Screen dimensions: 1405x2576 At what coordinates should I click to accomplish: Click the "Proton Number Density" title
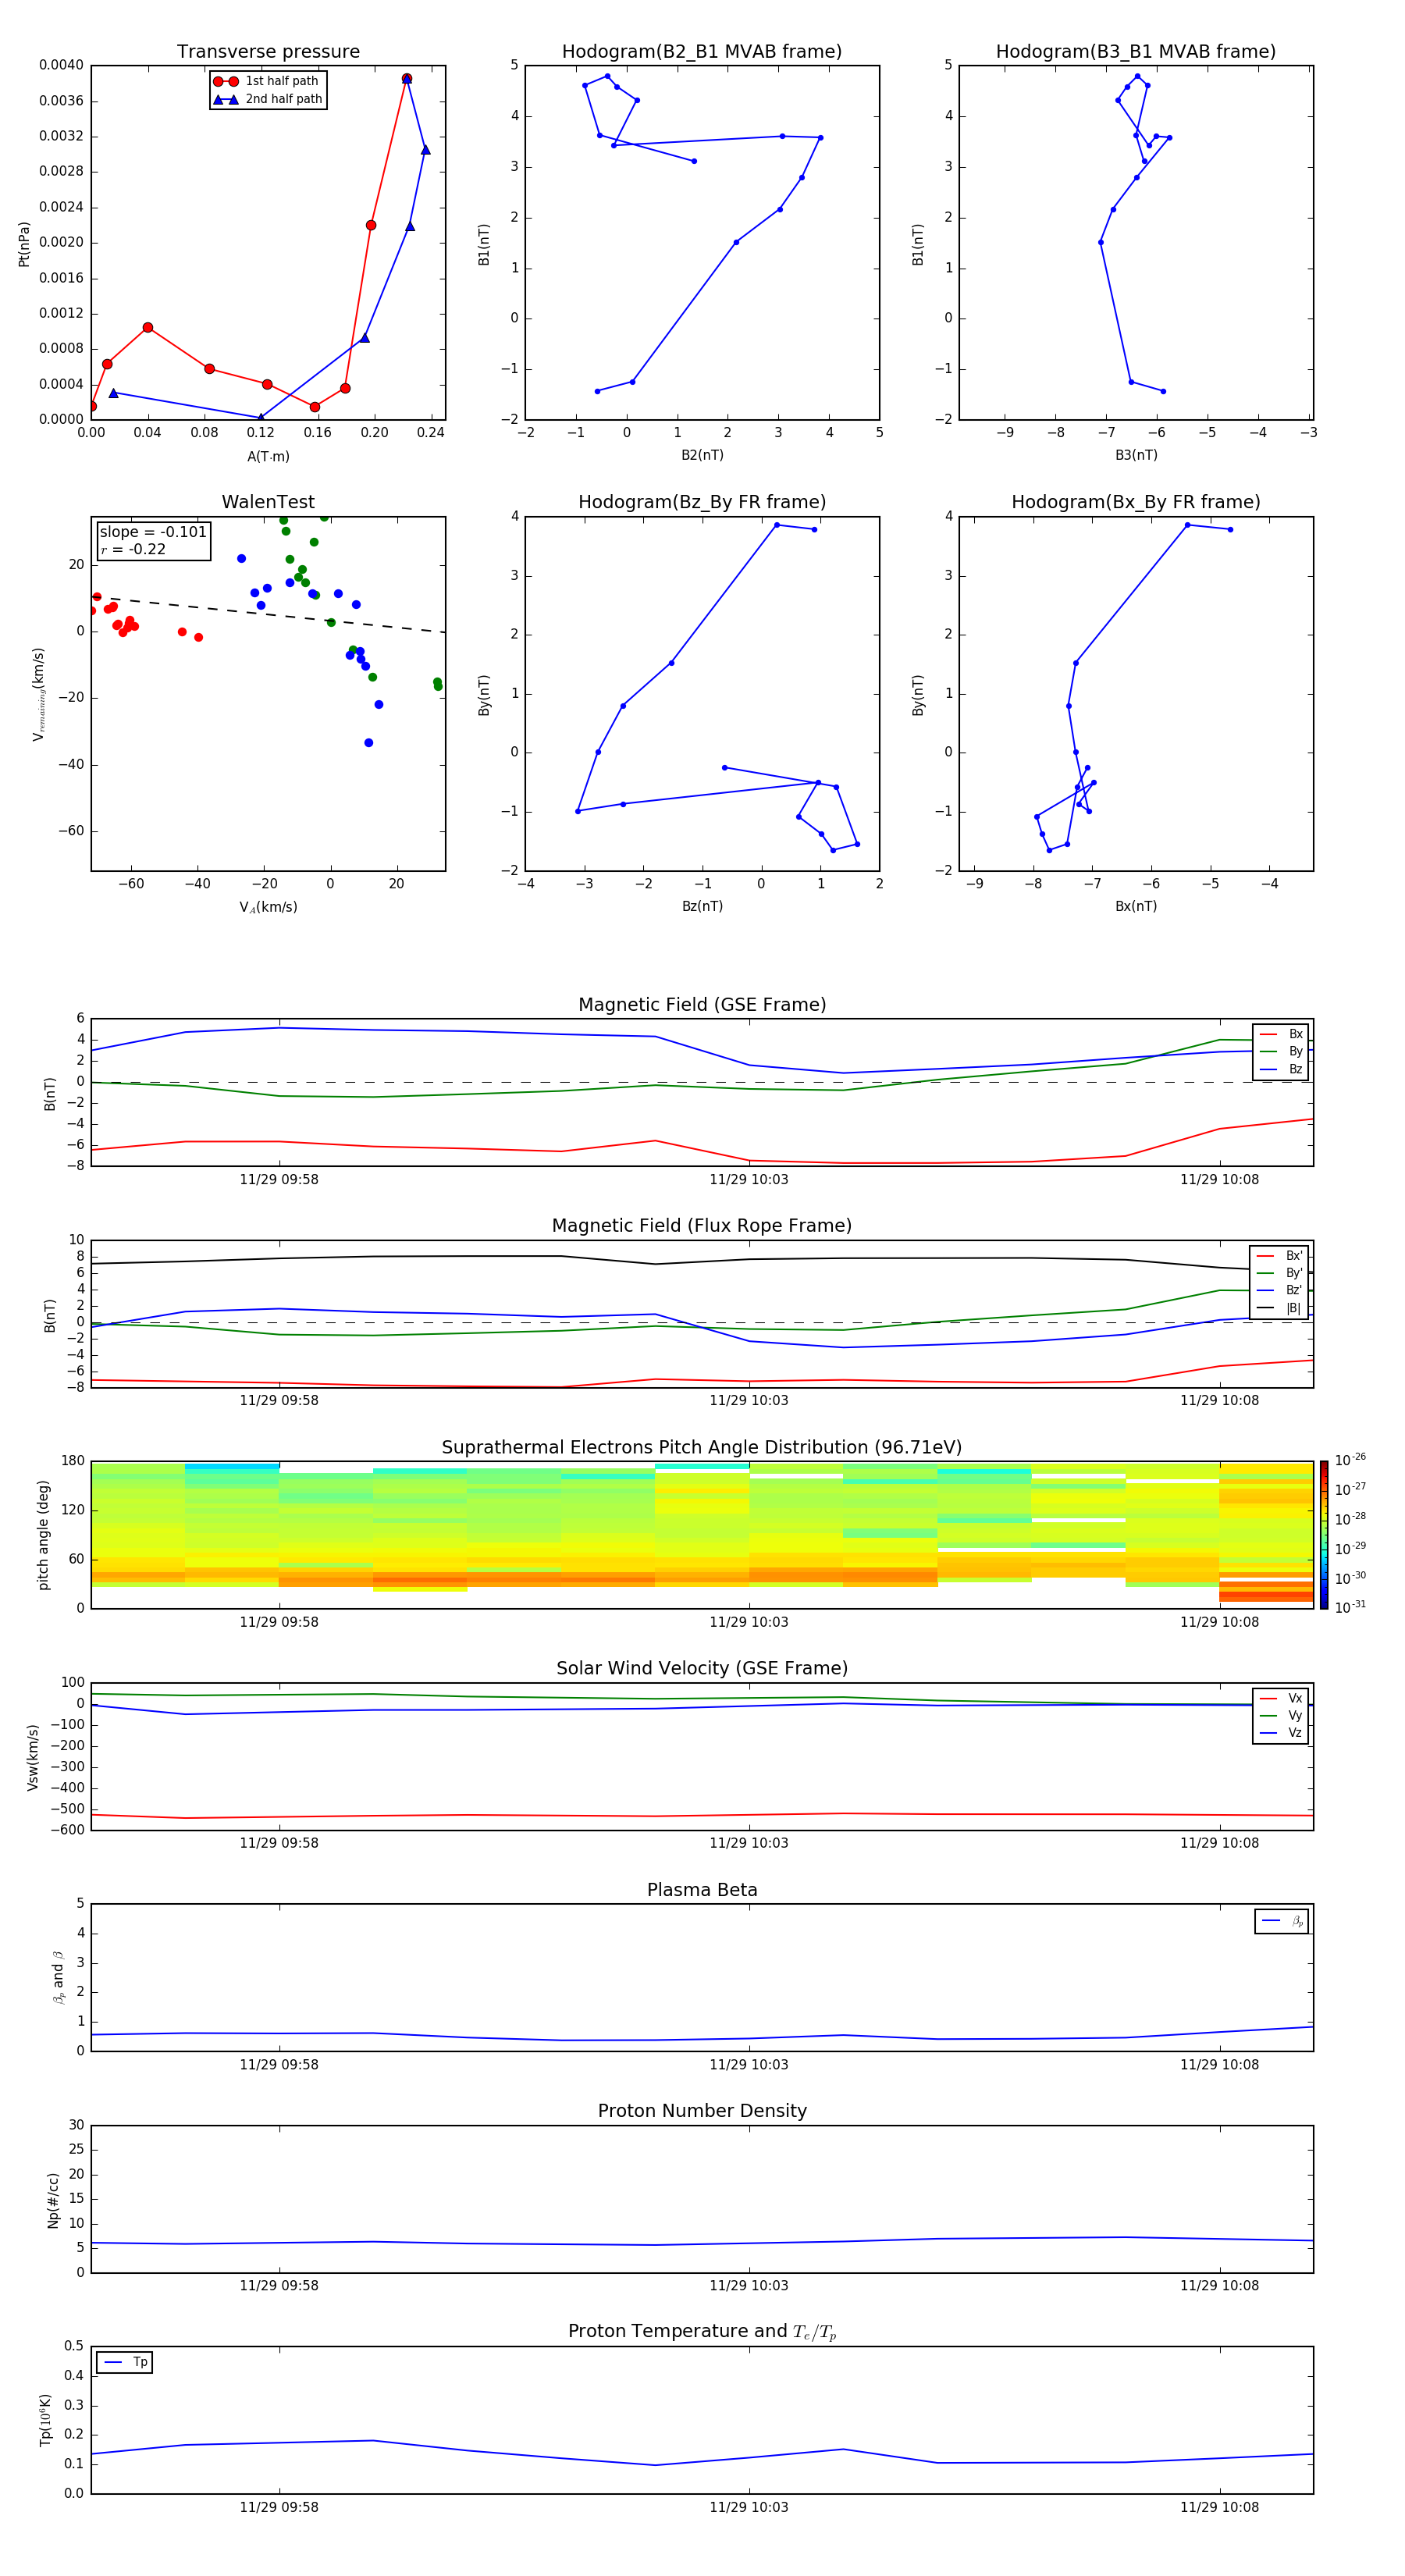click(x=702, y=2111)
